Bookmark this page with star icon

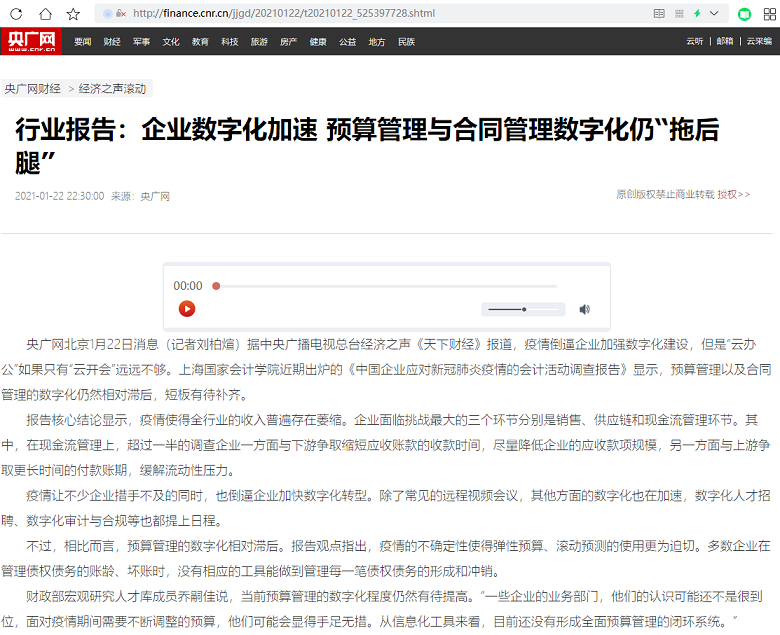pyautogui.click(x=73, y=14)
